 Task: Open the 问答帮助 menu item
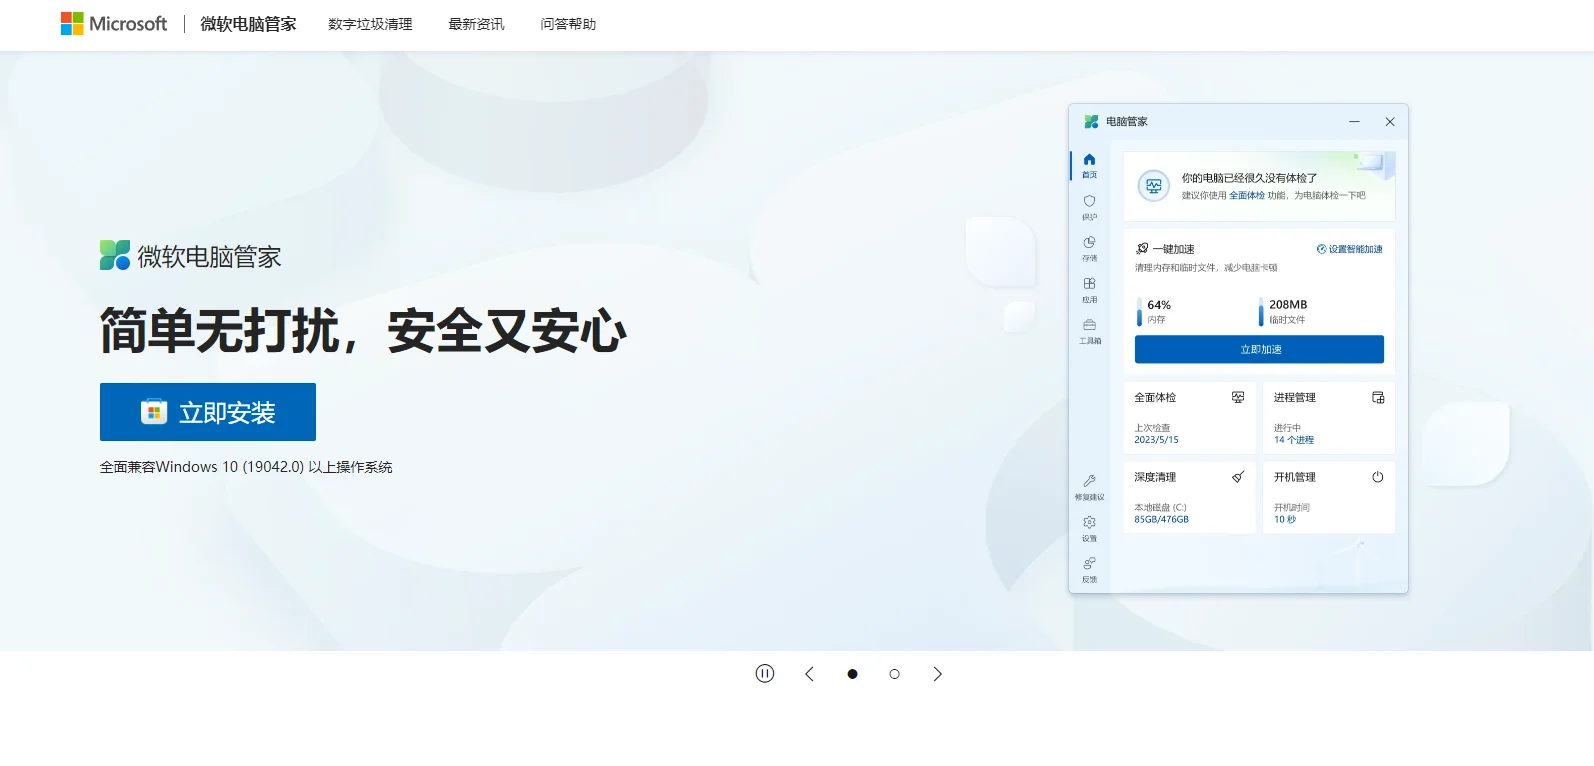[568, 24]
